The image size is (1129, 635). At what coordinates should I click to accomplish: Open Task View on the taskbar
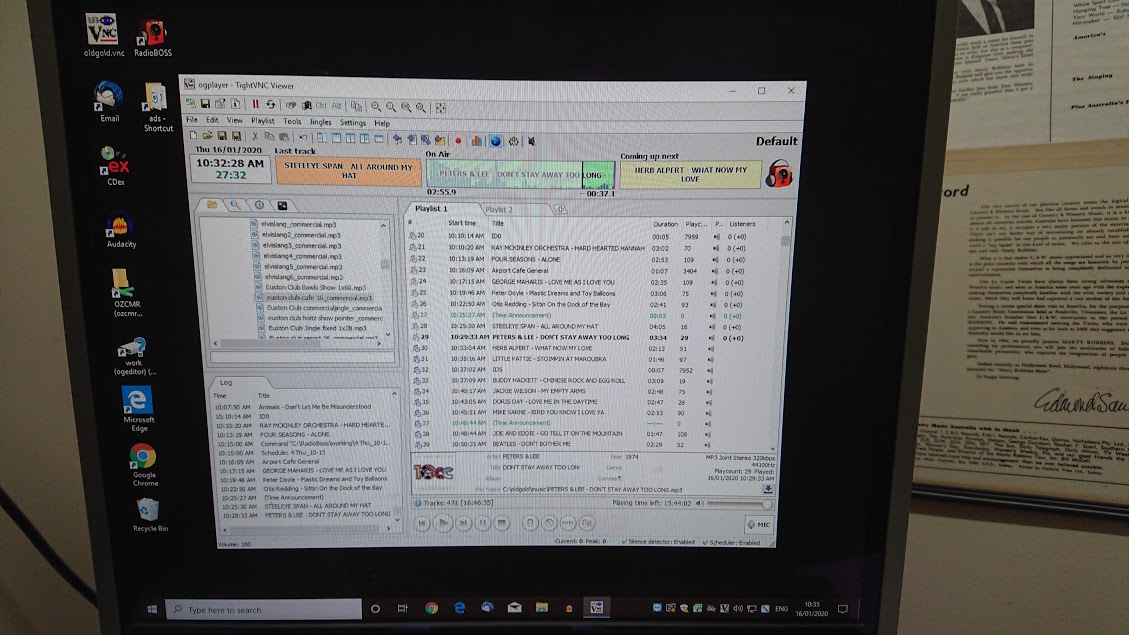coord(402,608)
